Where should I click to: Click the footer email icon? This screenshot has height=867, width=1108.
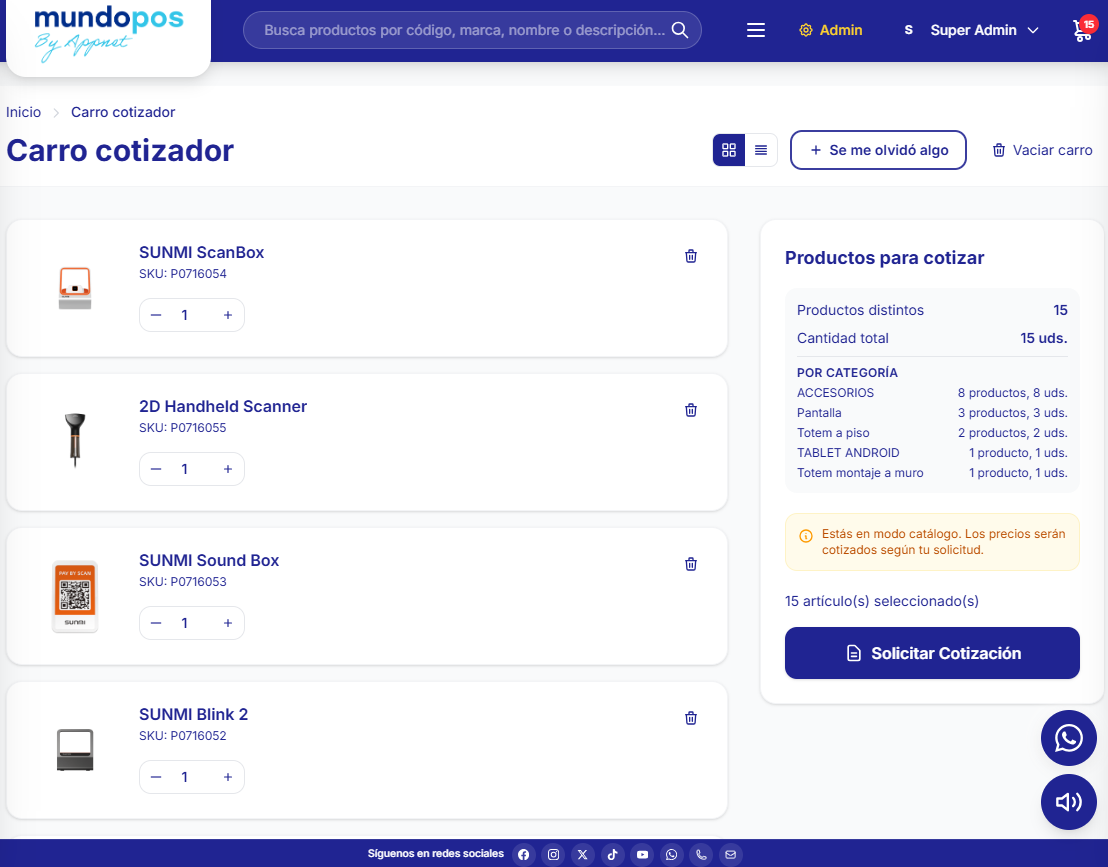[731, 854]
